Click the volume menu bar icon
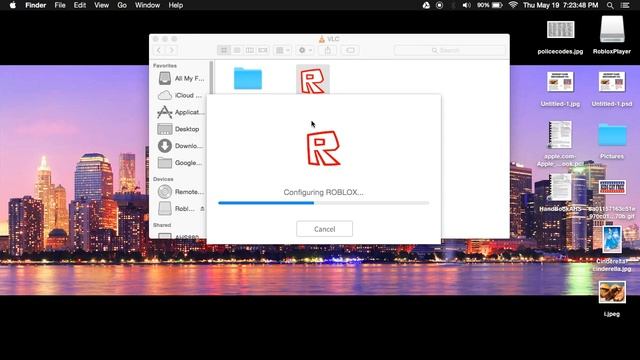 pos(466,5)
